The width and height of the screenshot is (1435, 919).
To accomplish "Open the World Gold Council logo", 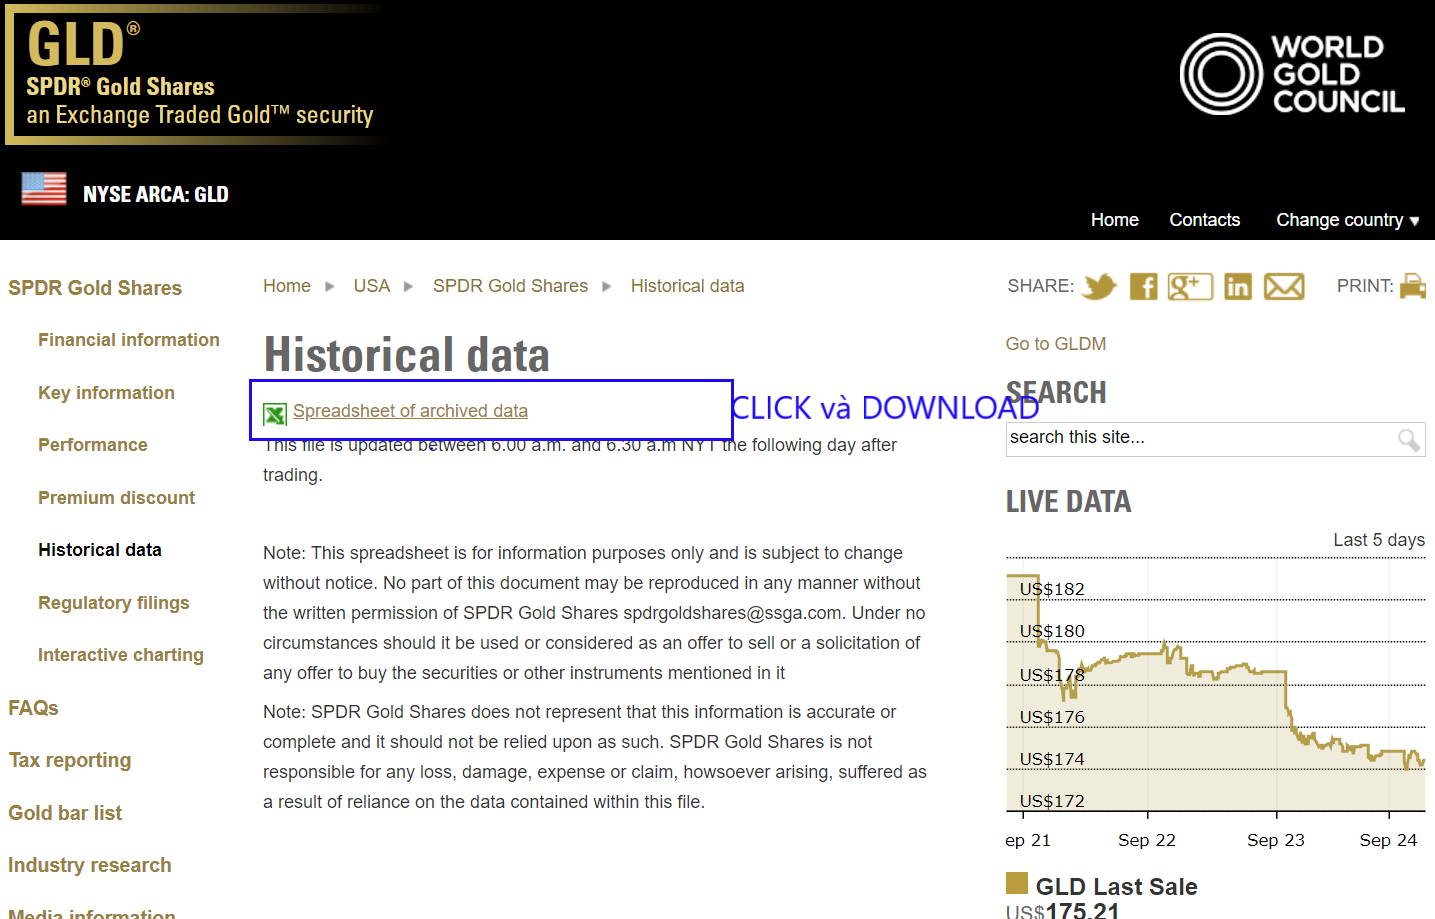I will 1292,74.
